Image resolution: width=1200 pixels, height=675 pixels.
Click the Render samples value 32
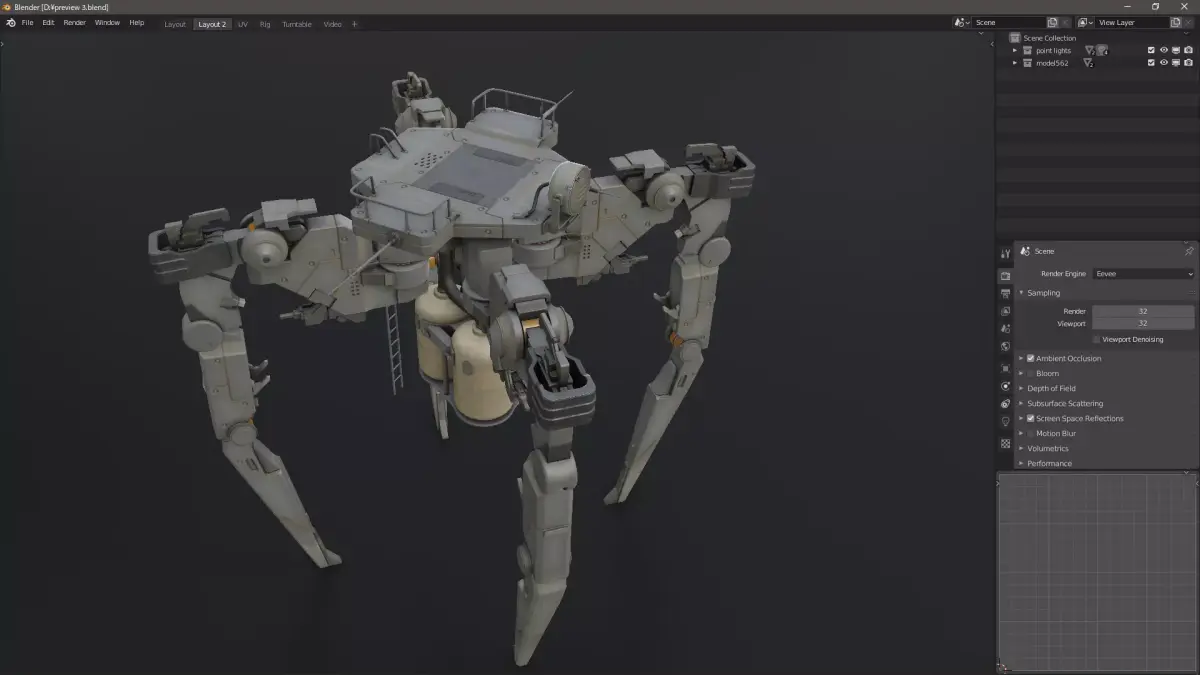[1143, 311]
